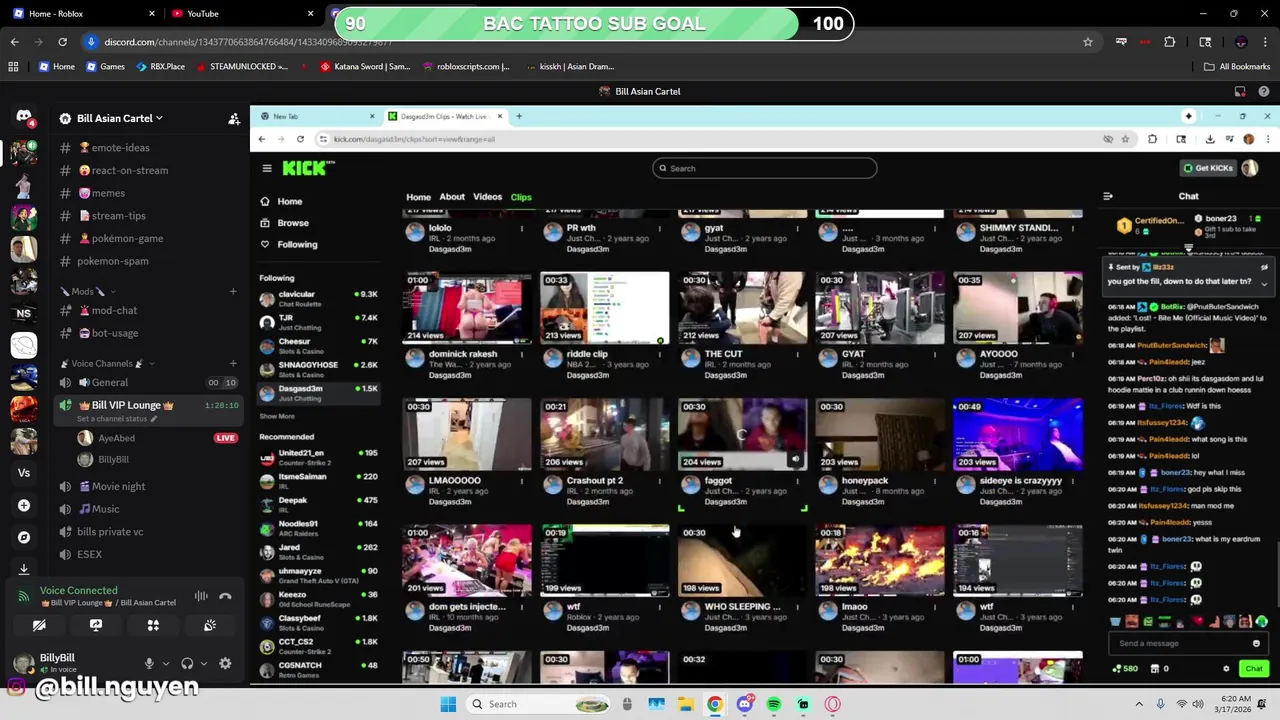Reload the Discord browser tab
The height and width of the screenshot is (720, 1280).
[x=62, y=42]
